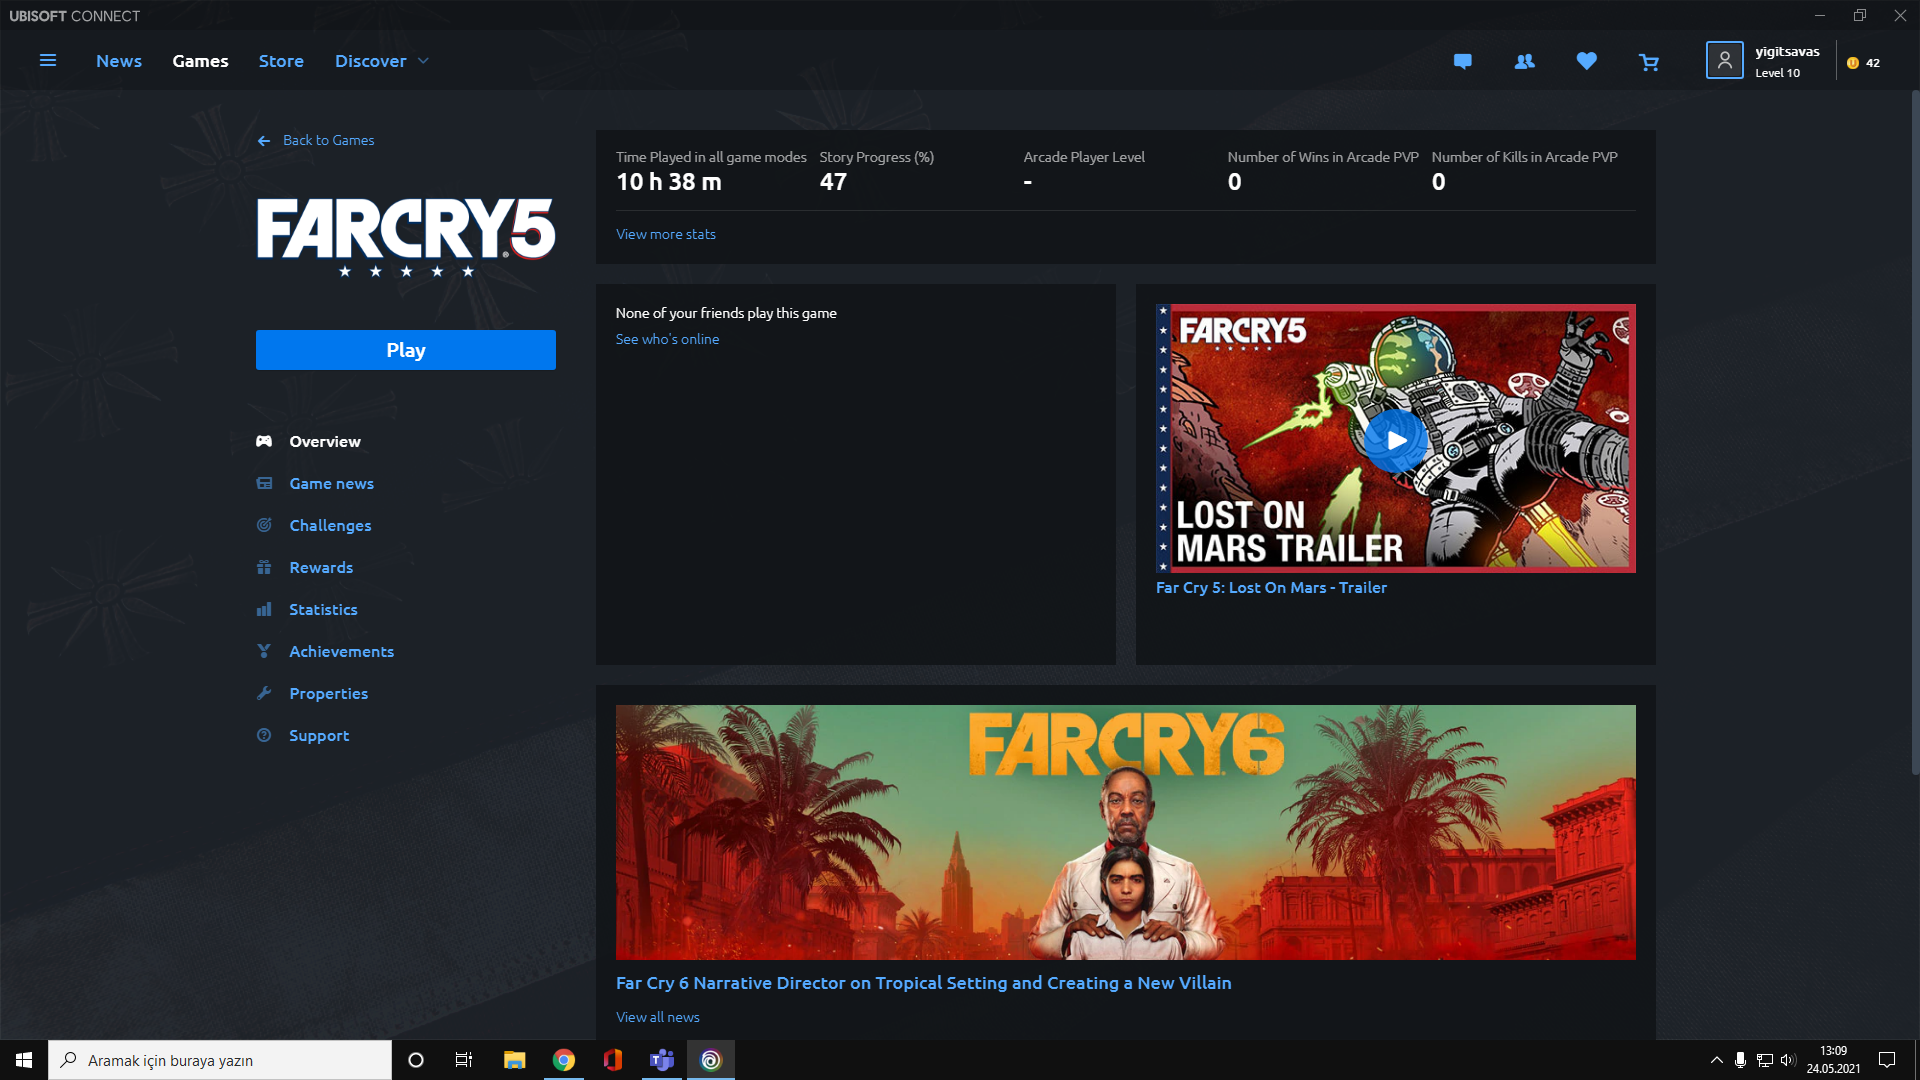Click the user profile avatar icon

[x=1724, y=61]
